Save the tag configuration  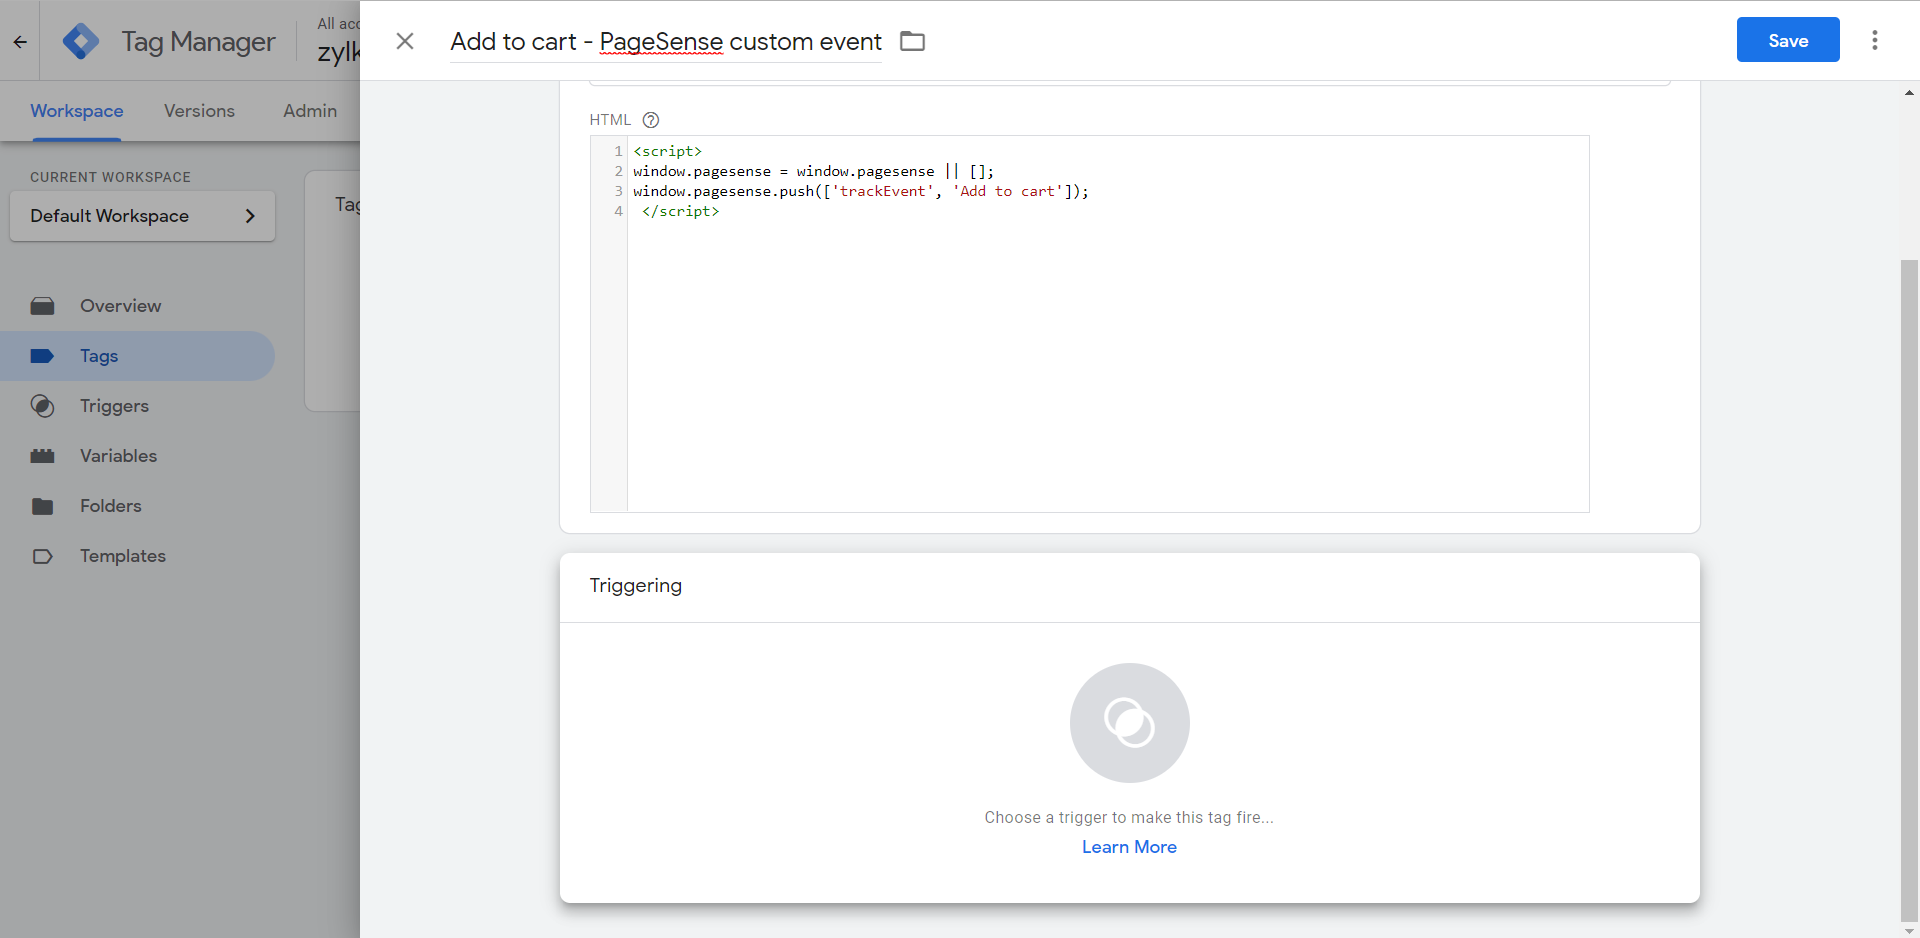pyautogui.click(x=1788, y=40)
